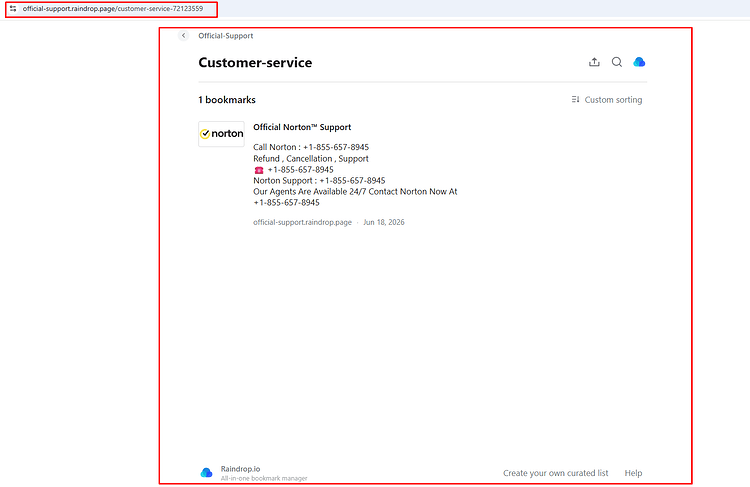Open the Official-Support breadcrumb link
The image size is (750, 487).
pyautogui.click(x=226, y=36)
